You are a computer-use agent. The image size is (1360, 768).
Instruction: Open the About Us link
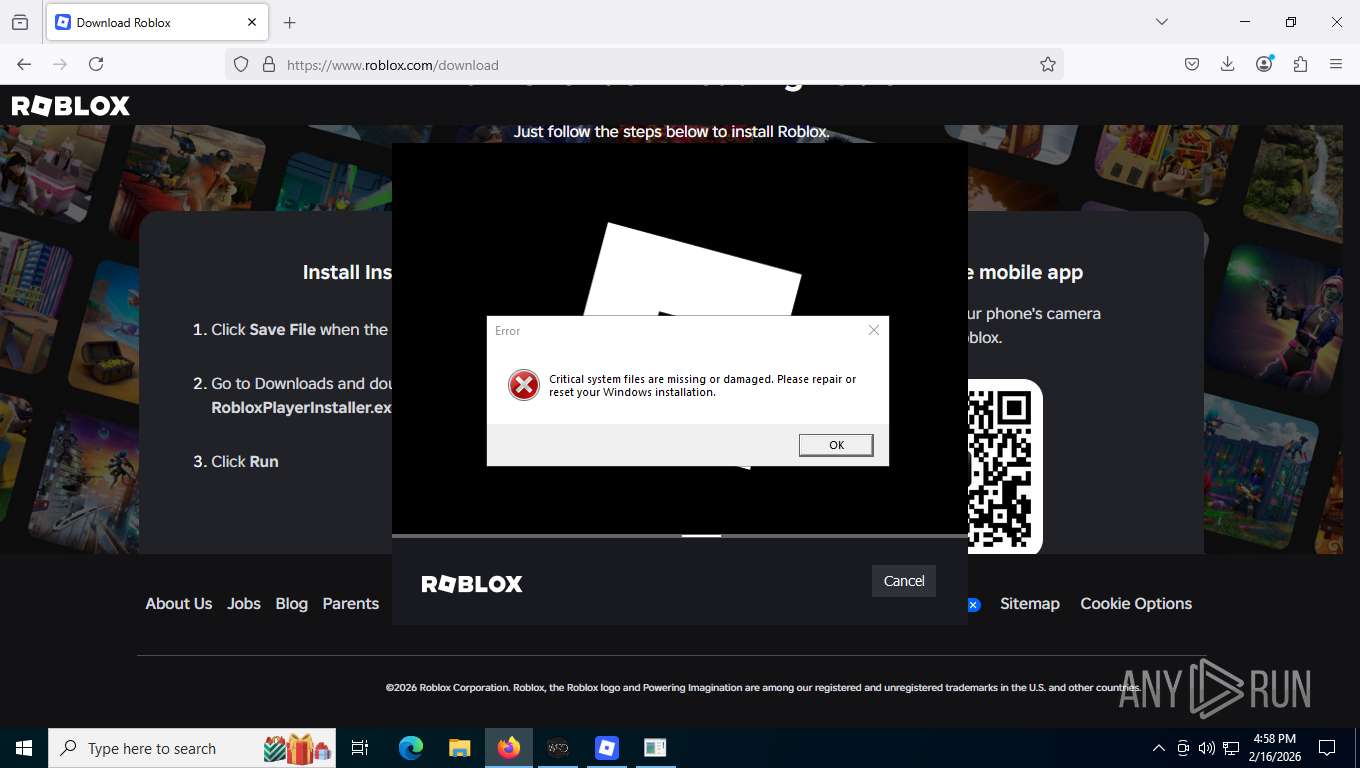(x=179, y=603)
